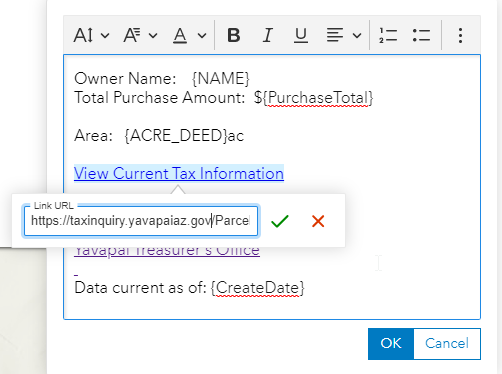Click the Data current as of text
The image size is (502, 374).
point(140,288)
